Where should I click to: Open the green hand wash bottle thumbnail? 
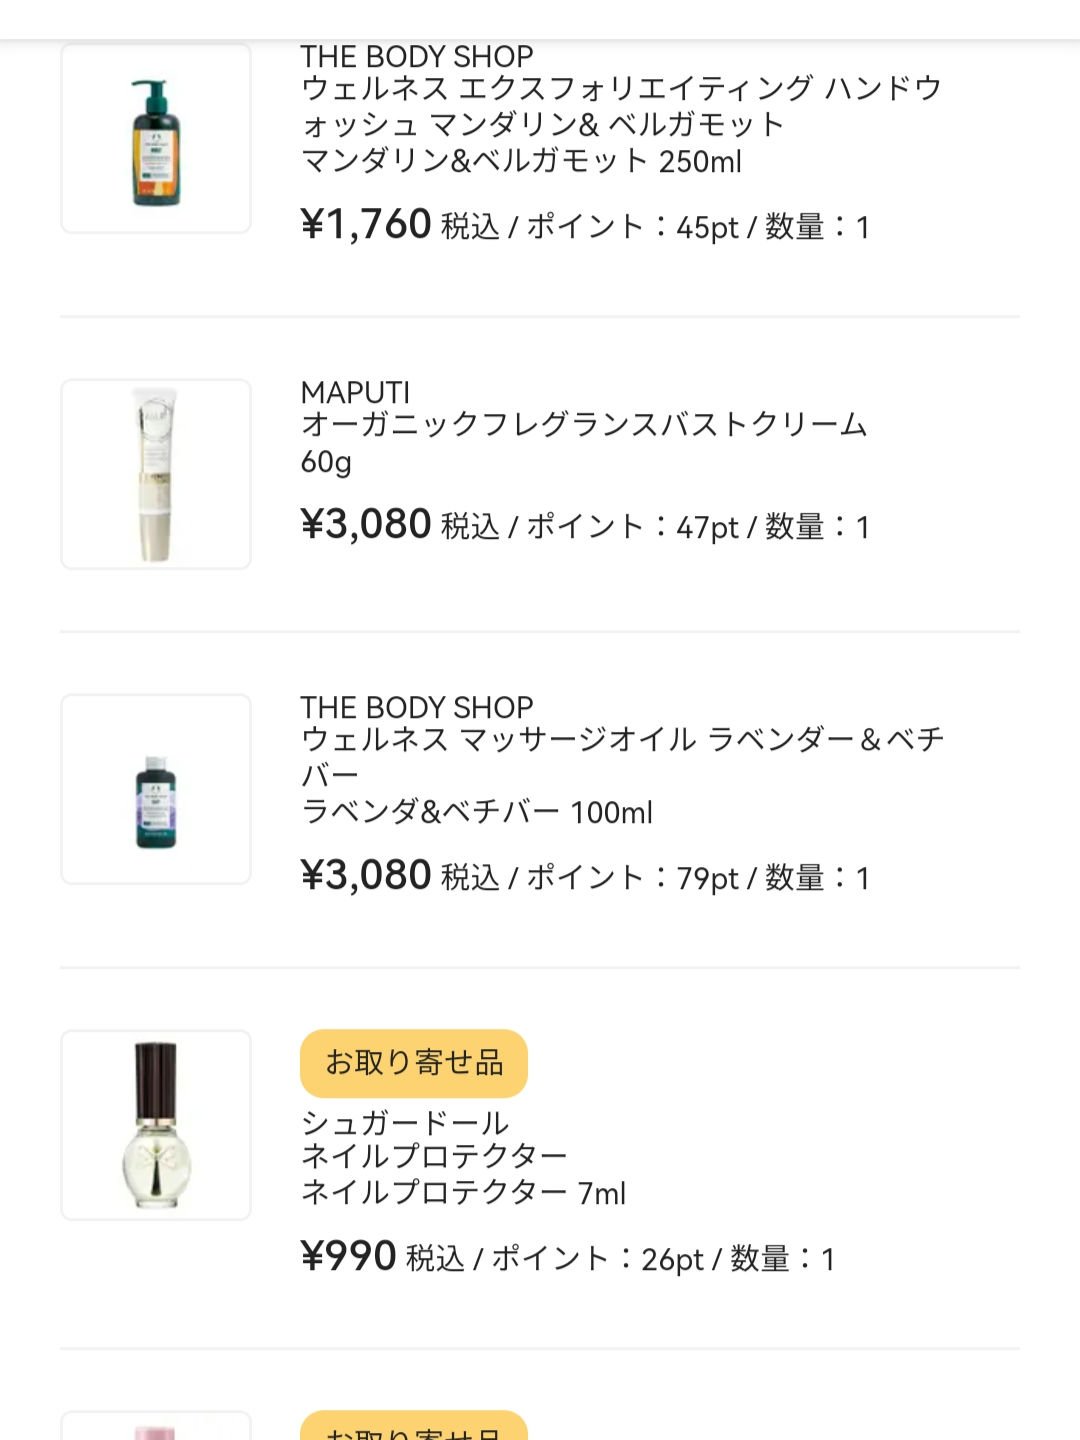click(x=156, y=139)
